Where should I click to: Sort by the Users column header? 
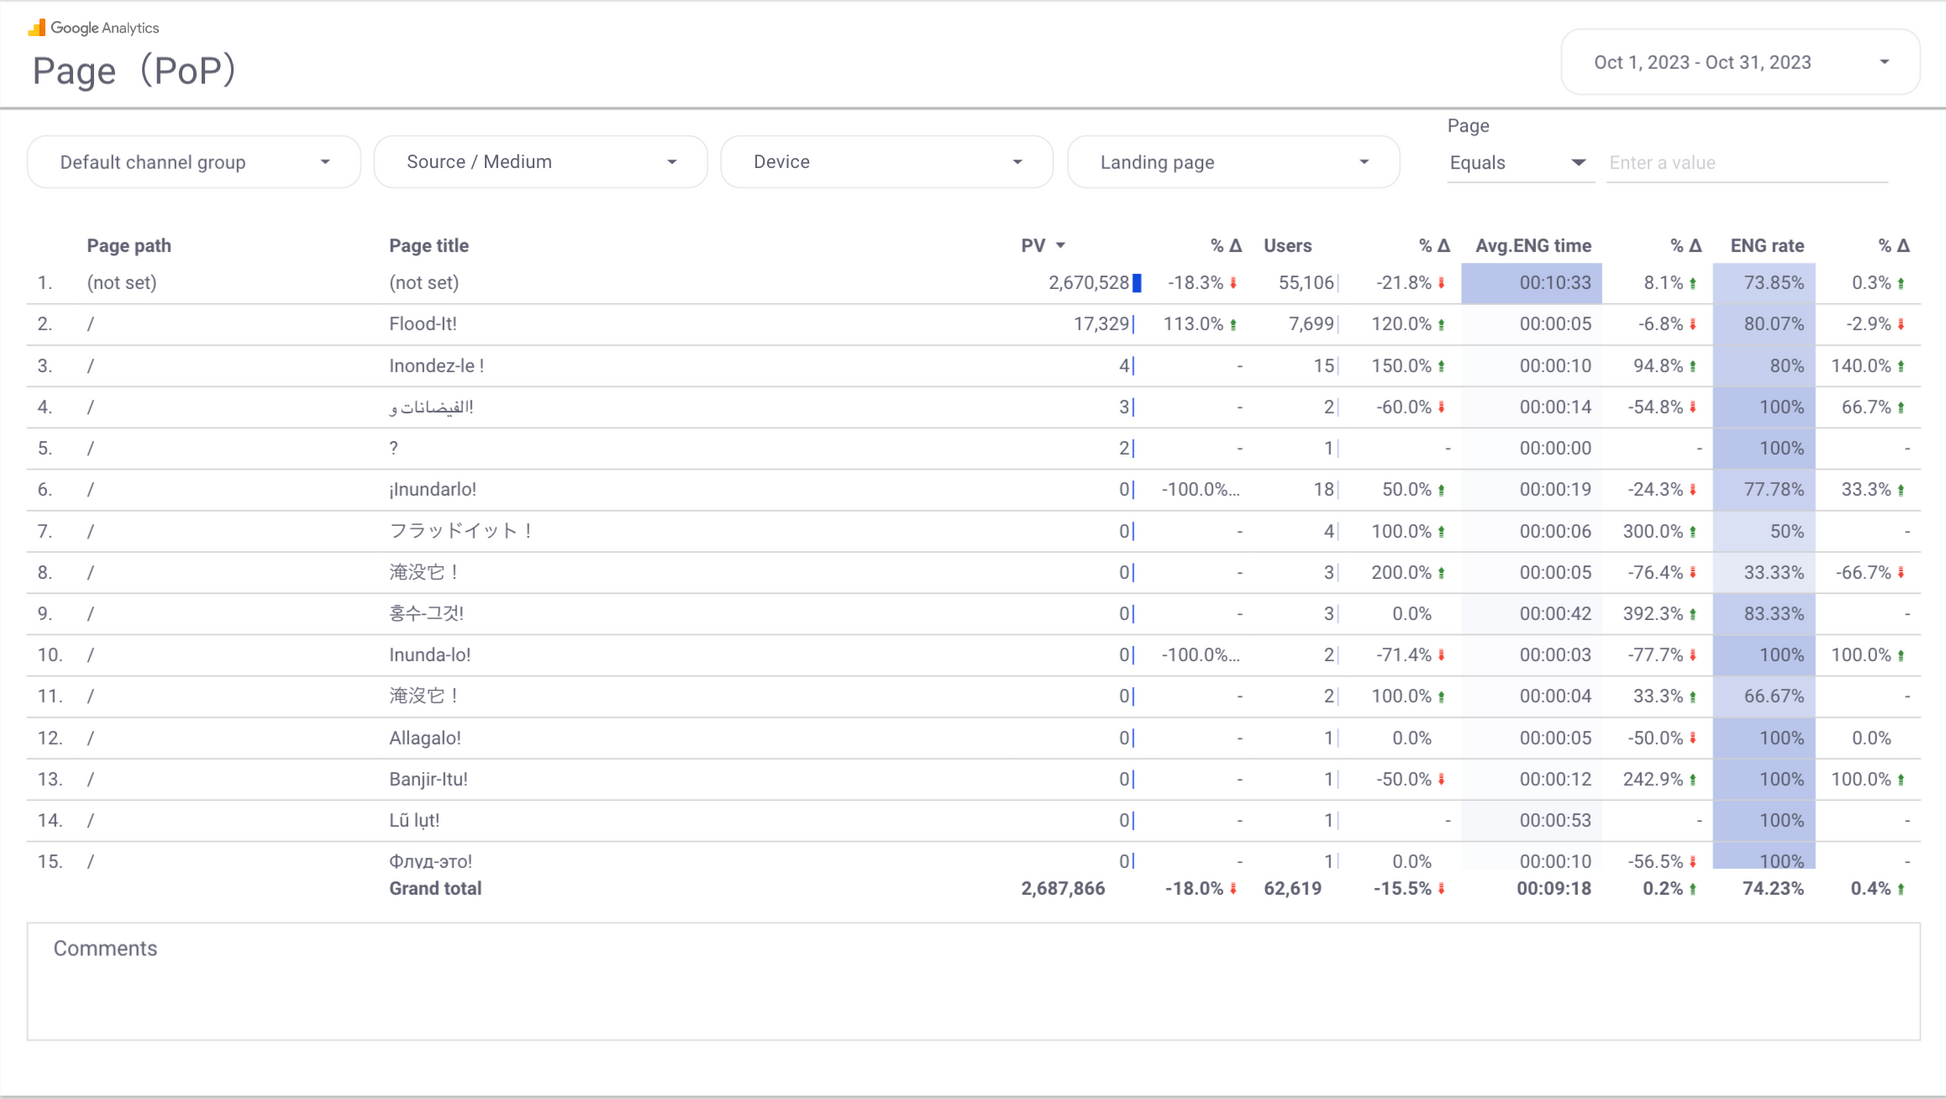coord(1287,246)
